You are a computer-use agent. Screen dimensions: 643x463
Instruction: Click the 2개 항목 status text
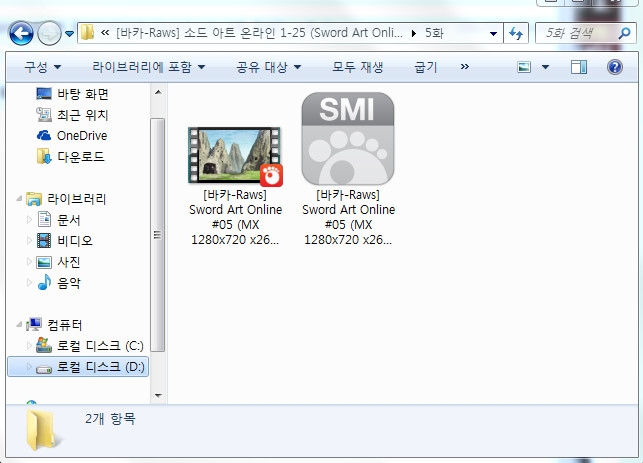point(110,418)
